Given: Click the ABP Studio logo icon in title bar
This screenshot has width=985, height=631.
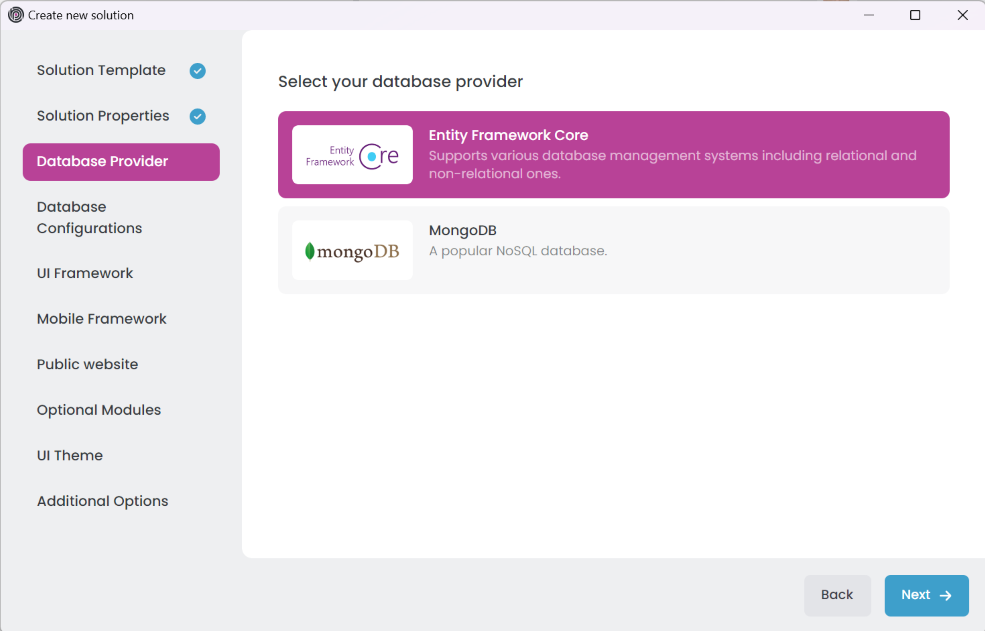Looking at the screenshot, I should pos(16,15).
